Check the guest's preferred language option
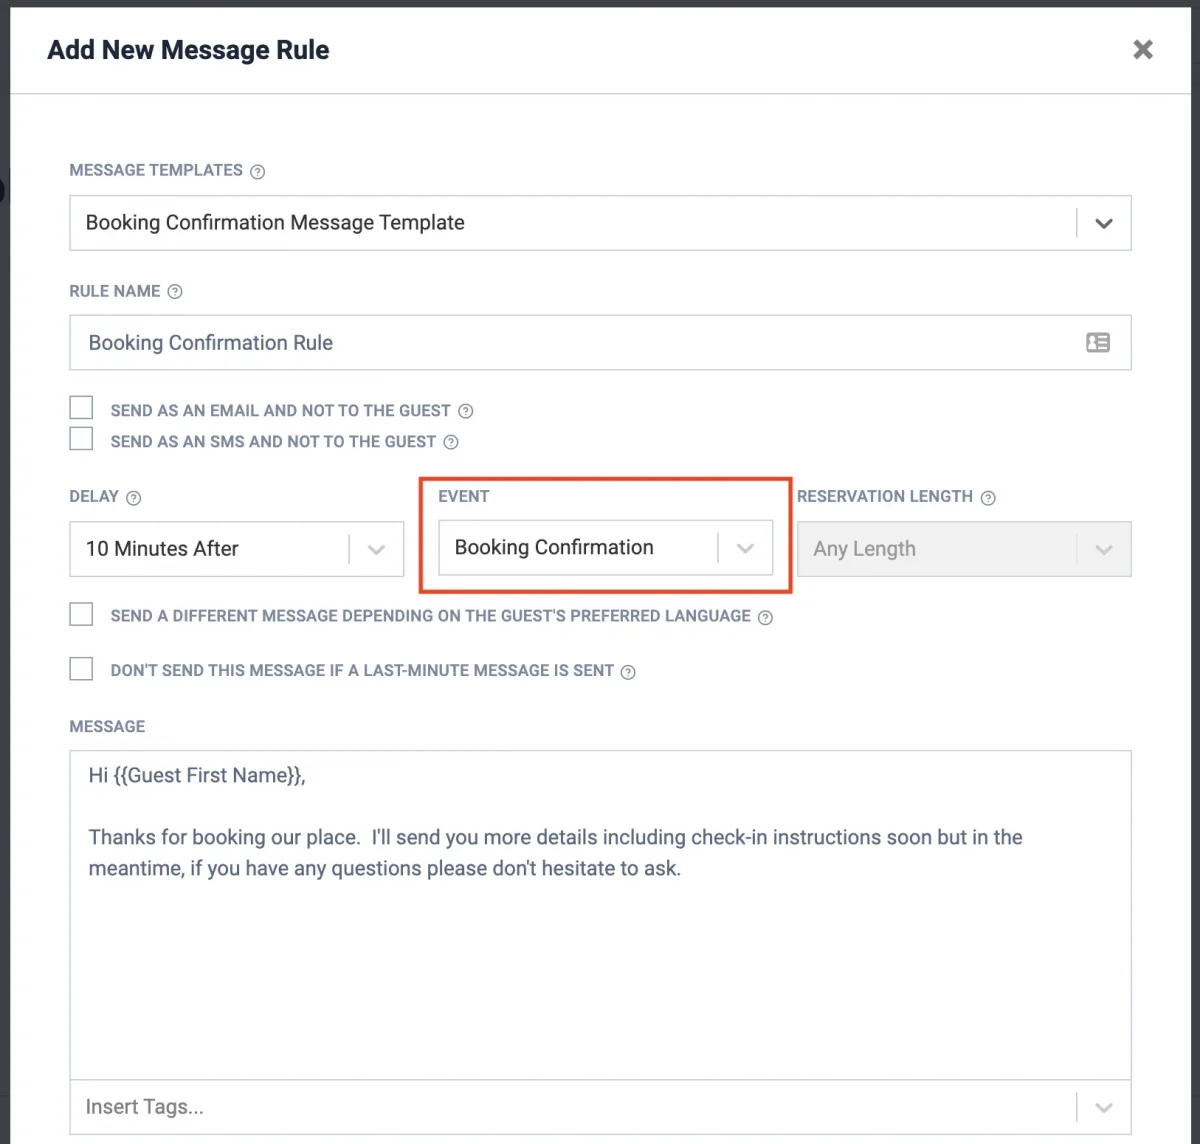The image size is (1200, 1144). (x=81, y=614)
